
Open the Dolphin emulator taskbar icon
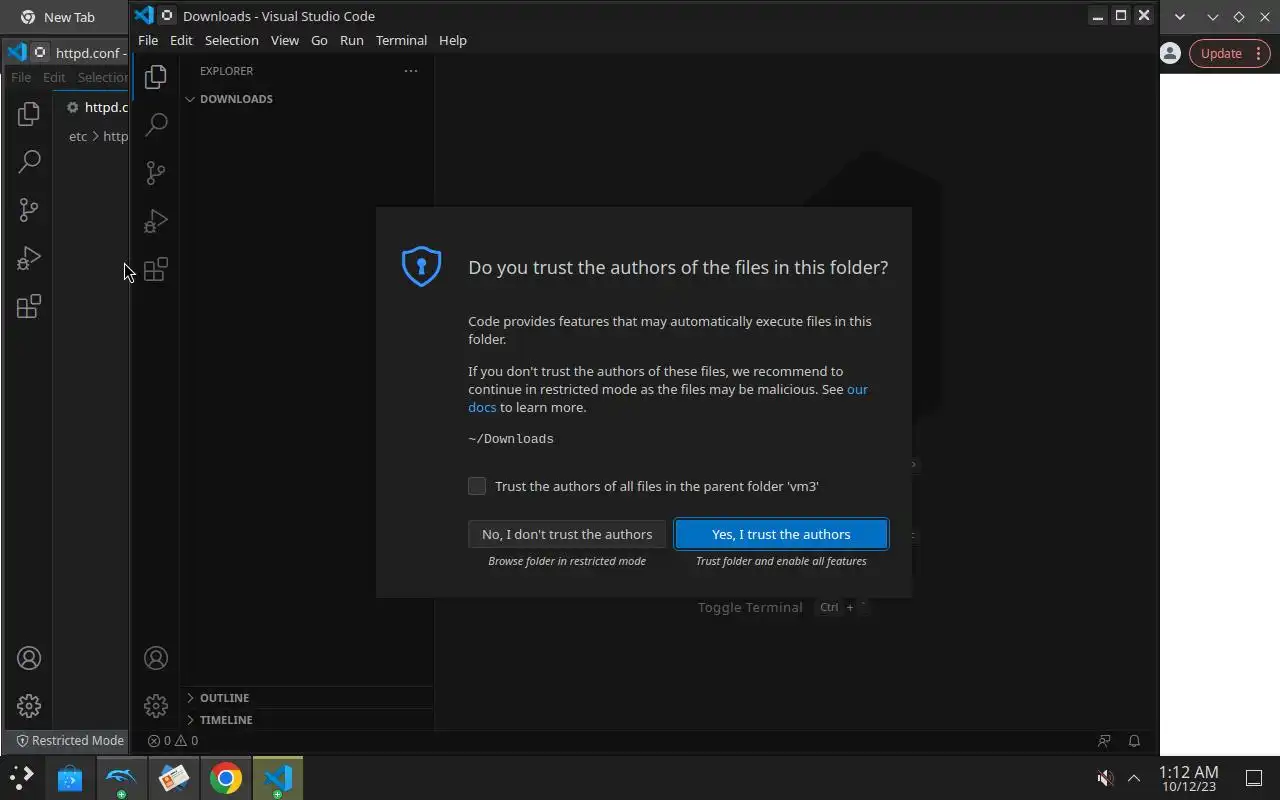point(121,778)
